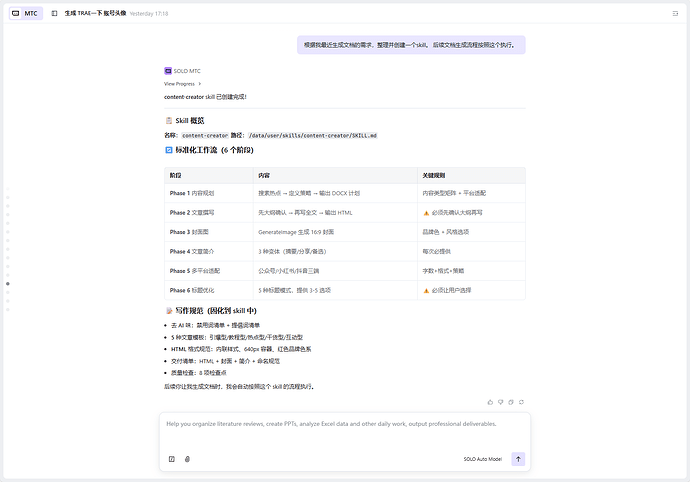The height and width of the screenshot is (482, 690).
Task: Click the attach file paperclip icon
Action: [x=187, y=459]
